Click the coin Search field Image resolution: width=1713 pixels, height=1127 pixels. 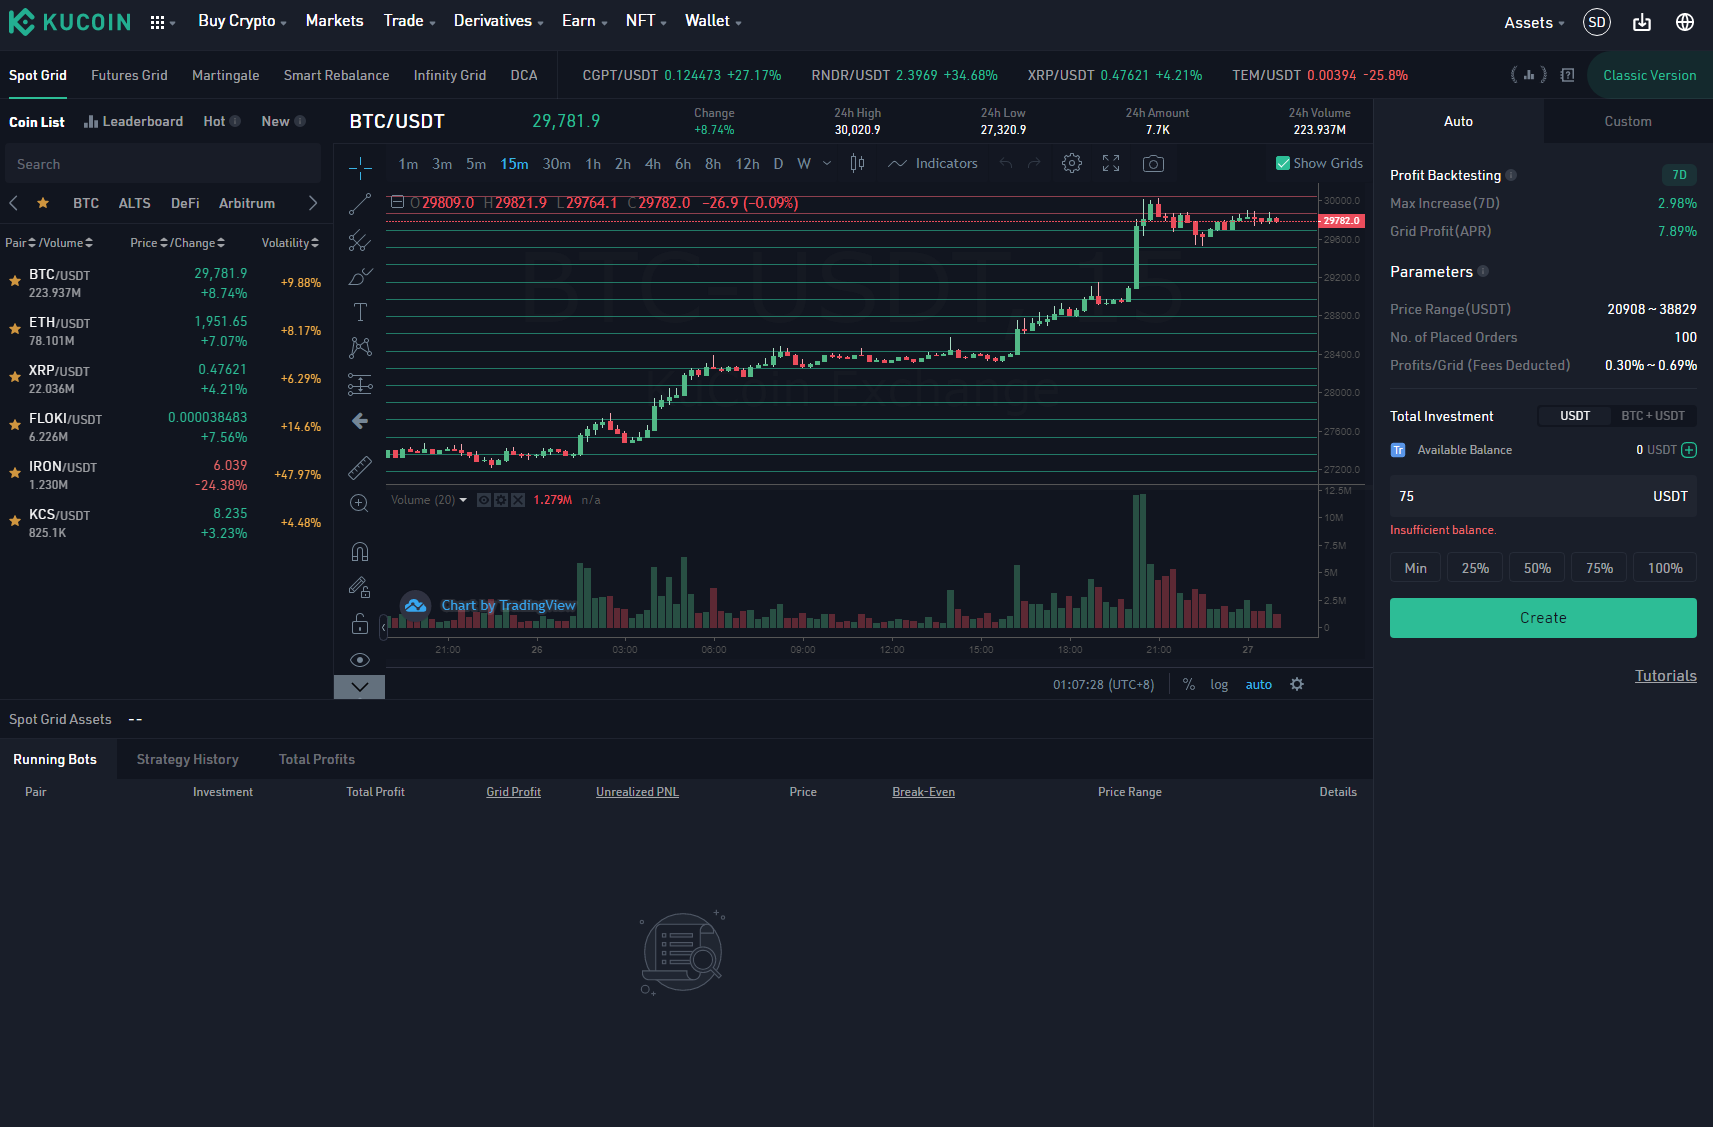[163, 164]
